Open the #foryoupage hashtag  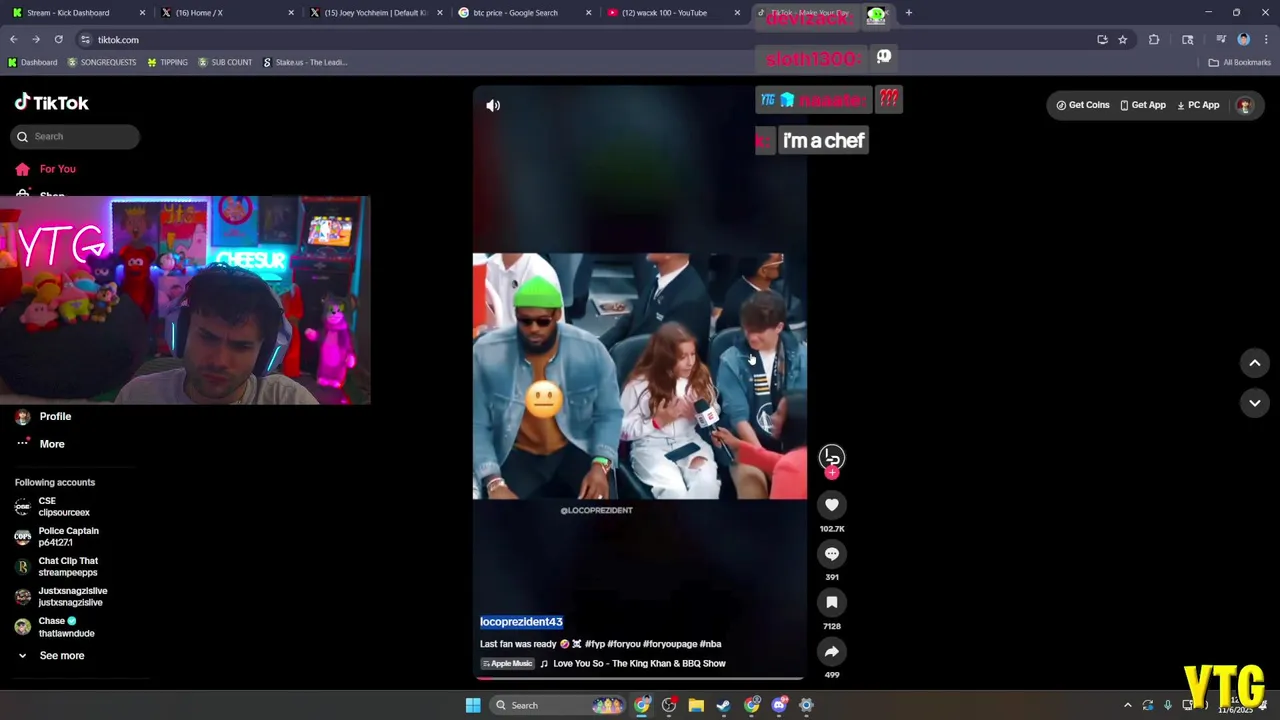(669, 644)
